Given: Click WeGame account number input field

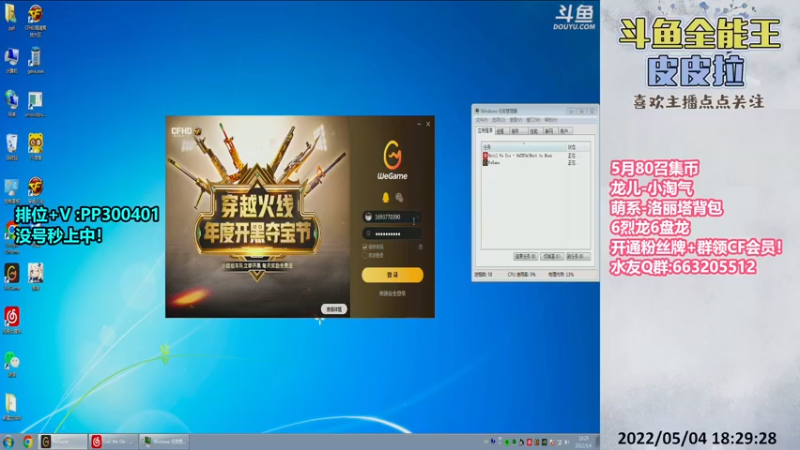Looking at the screenshot, I should click(392, 217).
